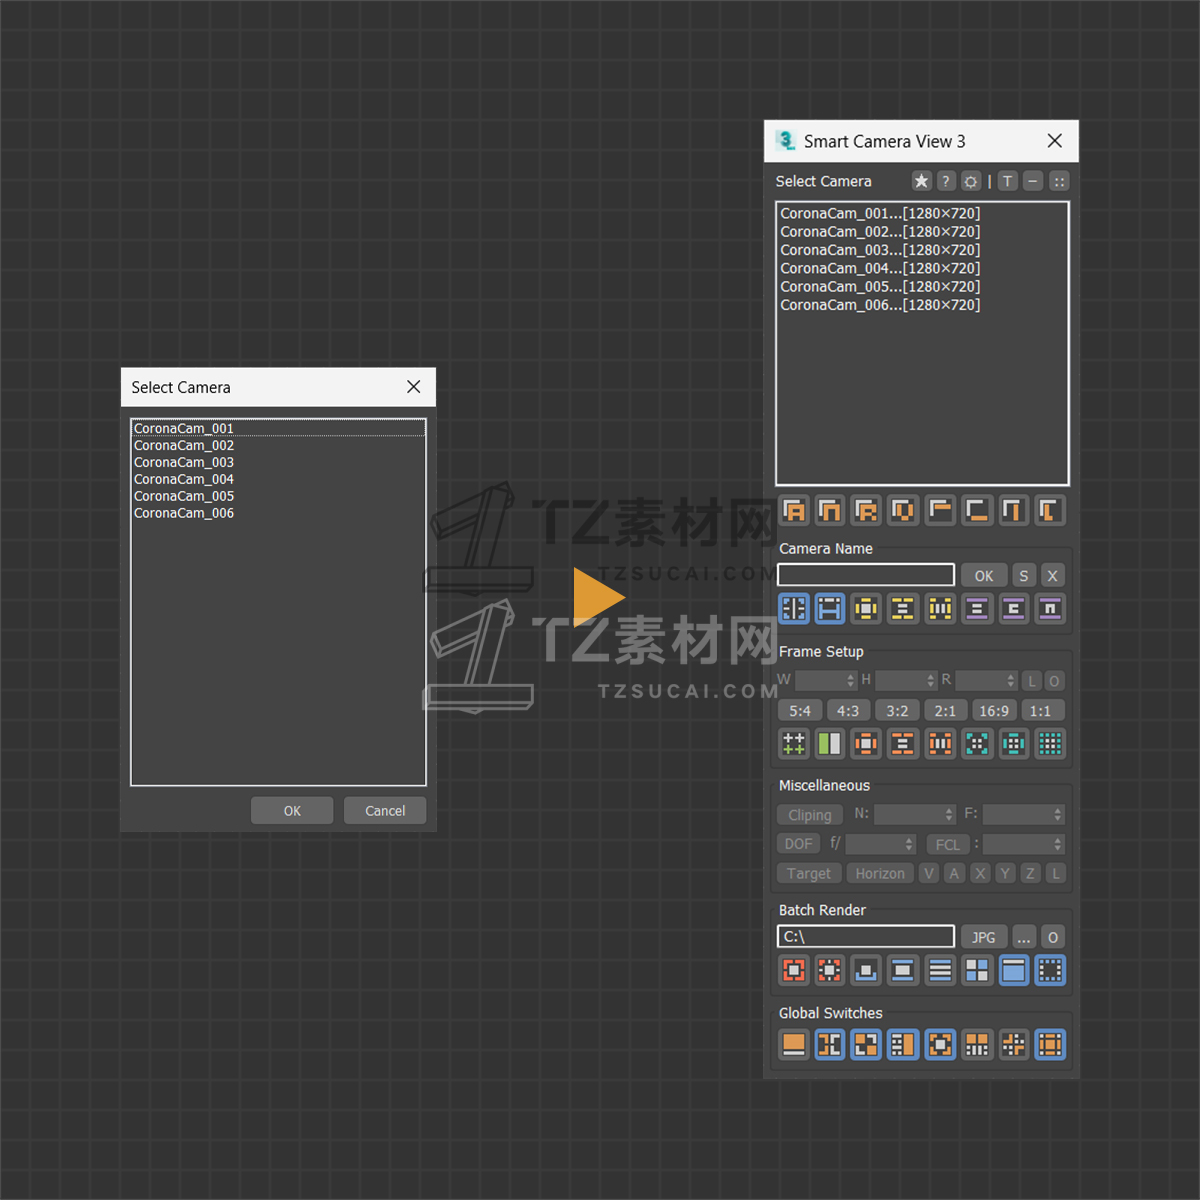Toggle the fifth Global Switches bracketed-square icon

940,1045
